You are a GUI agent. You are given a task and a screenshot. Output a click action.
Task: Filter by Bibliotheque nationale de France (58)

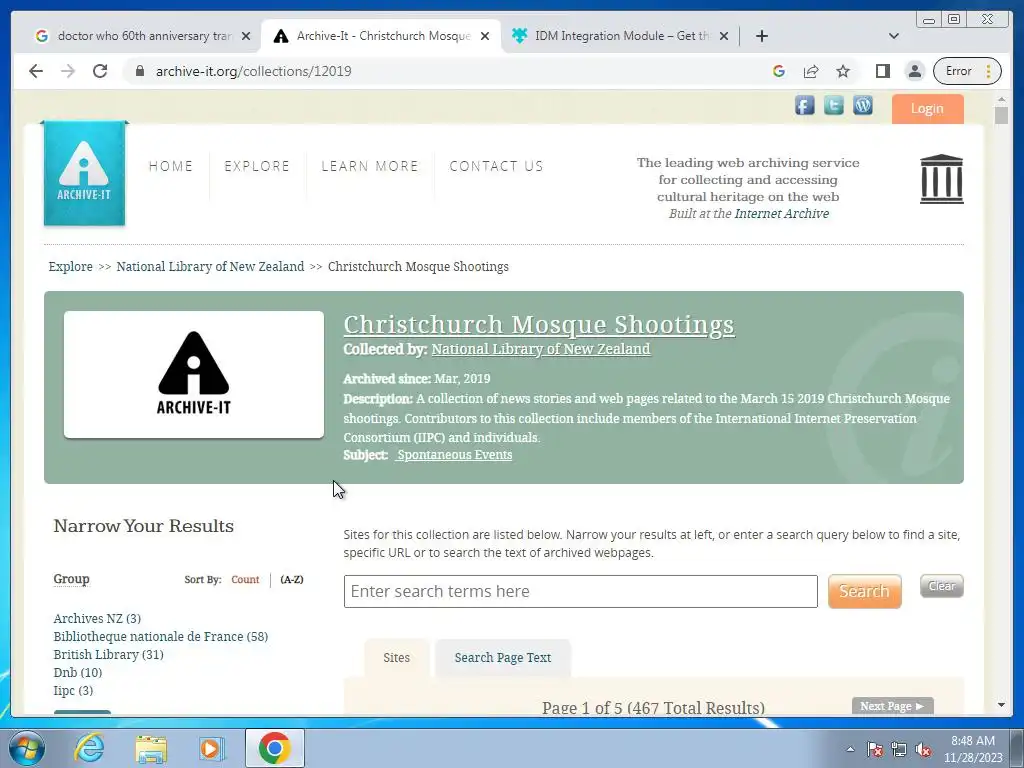click(161, 637)
